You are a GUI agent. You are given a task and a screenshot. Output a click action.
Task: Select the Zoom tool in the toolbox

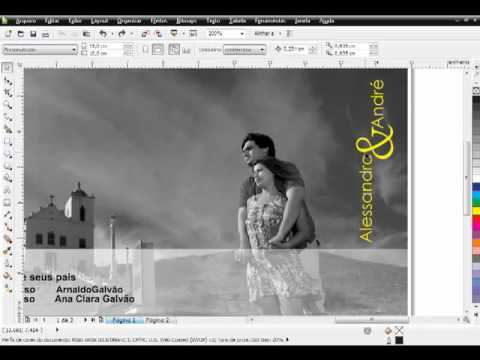coord(7,105)
